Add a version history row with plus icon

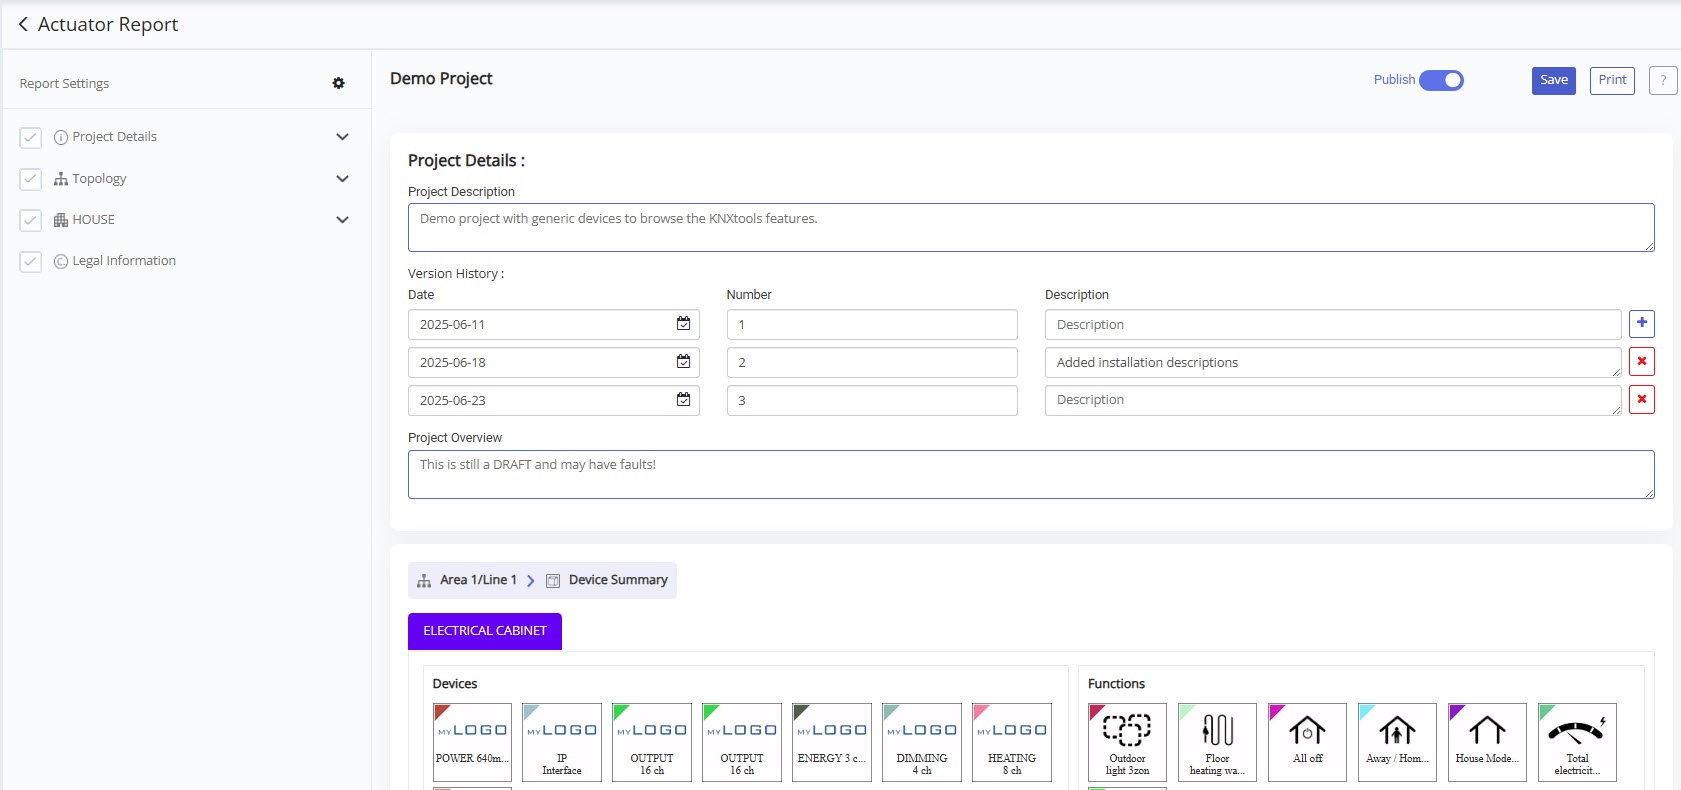[x=1641, y=323]
